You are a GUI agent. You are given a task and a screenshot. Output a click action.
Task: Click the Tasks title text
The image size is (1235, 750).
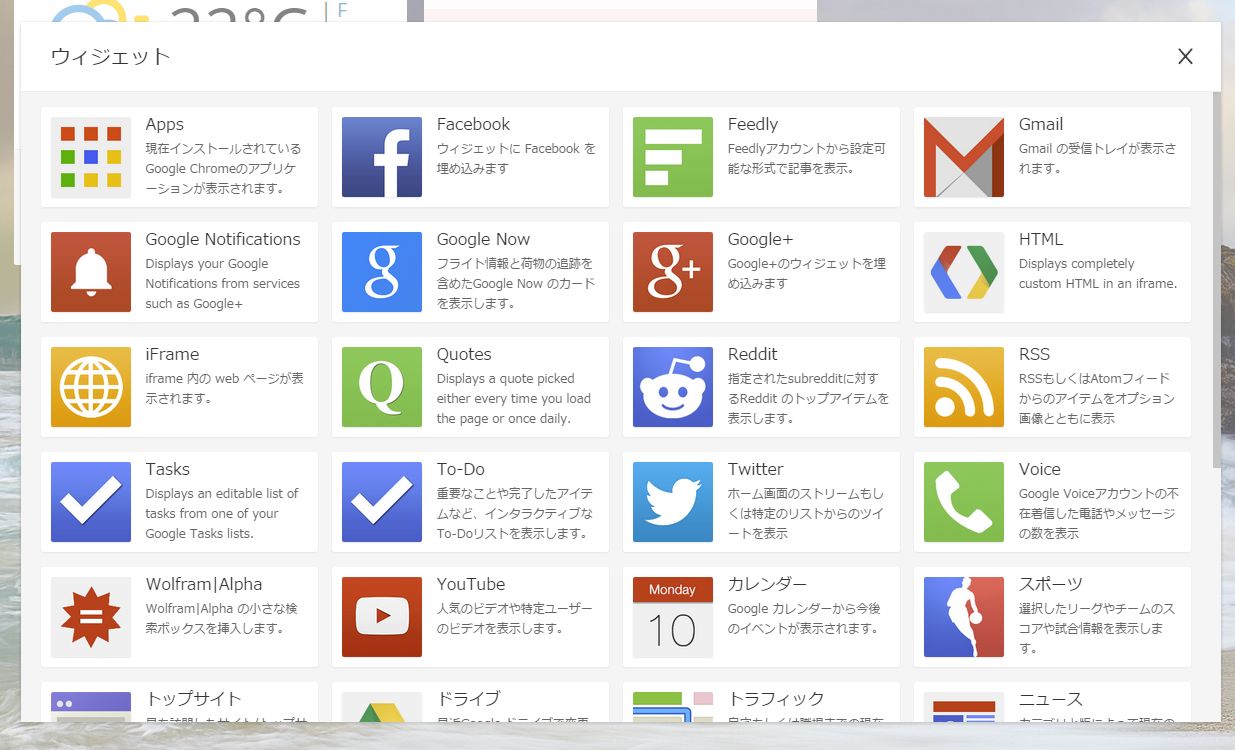pyautogui.click(x=167, y=469)
